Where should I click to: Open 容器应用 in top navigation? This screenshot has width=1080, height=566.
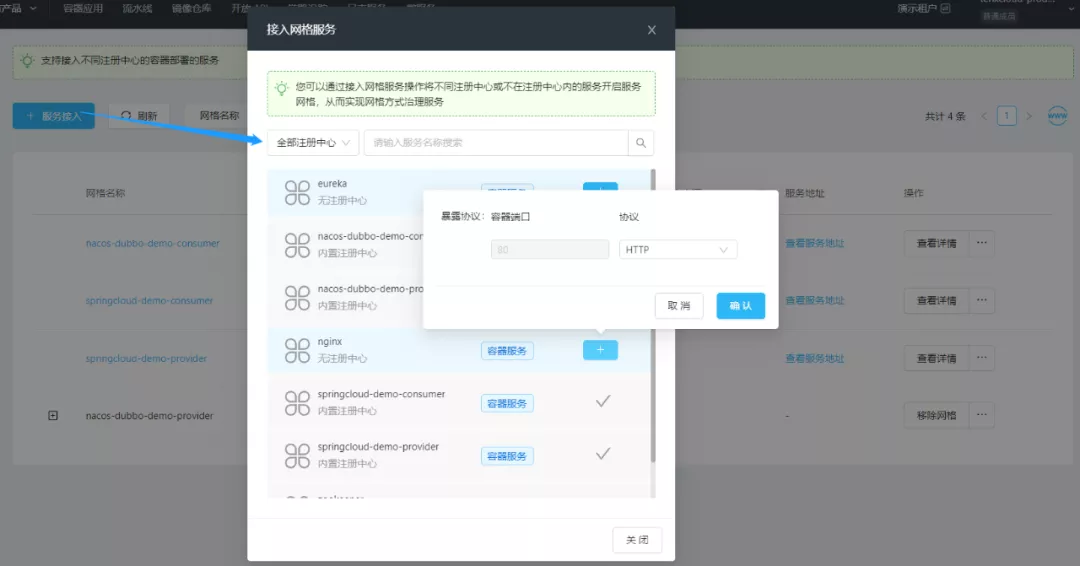(83, 8)
